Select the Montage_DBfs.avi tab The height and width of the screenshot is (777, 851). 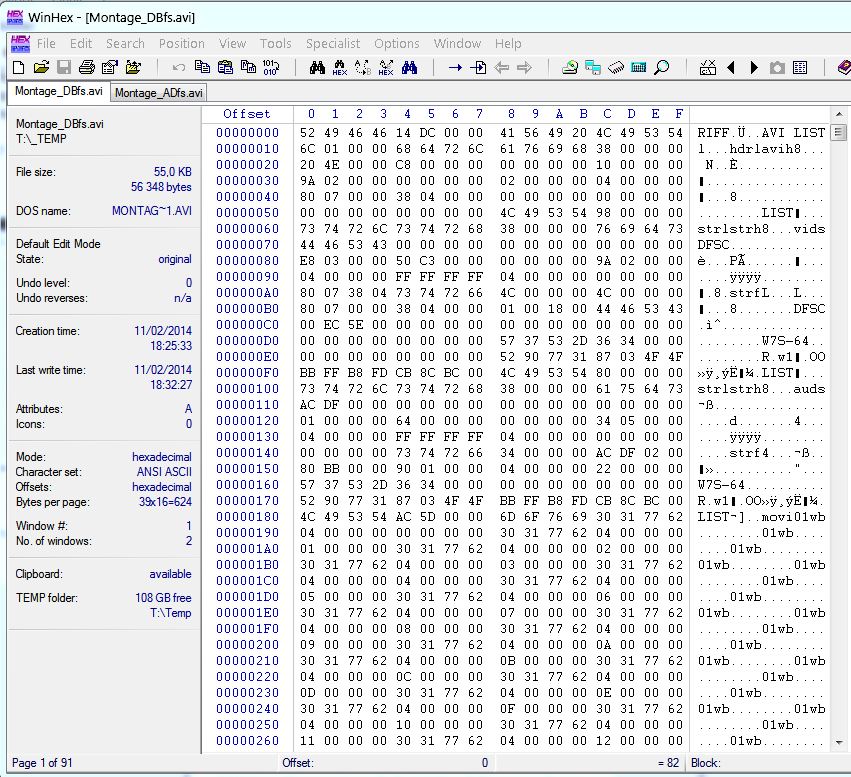coord(59,91)
